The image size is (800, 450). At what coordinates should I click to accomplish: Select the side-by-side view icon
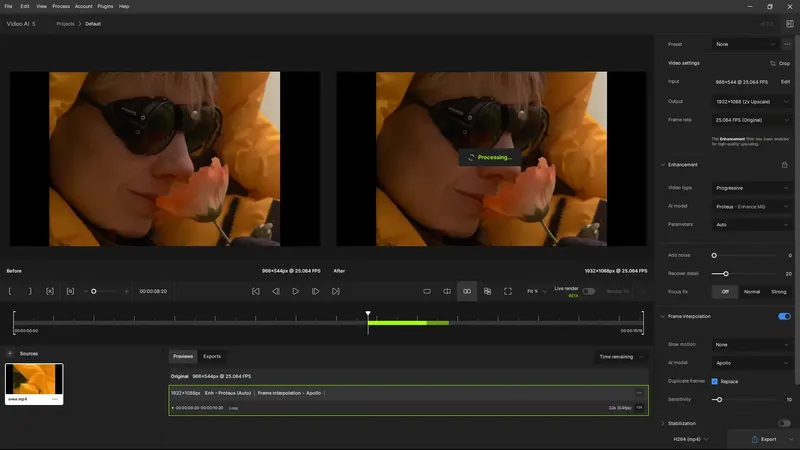(467, 291)
